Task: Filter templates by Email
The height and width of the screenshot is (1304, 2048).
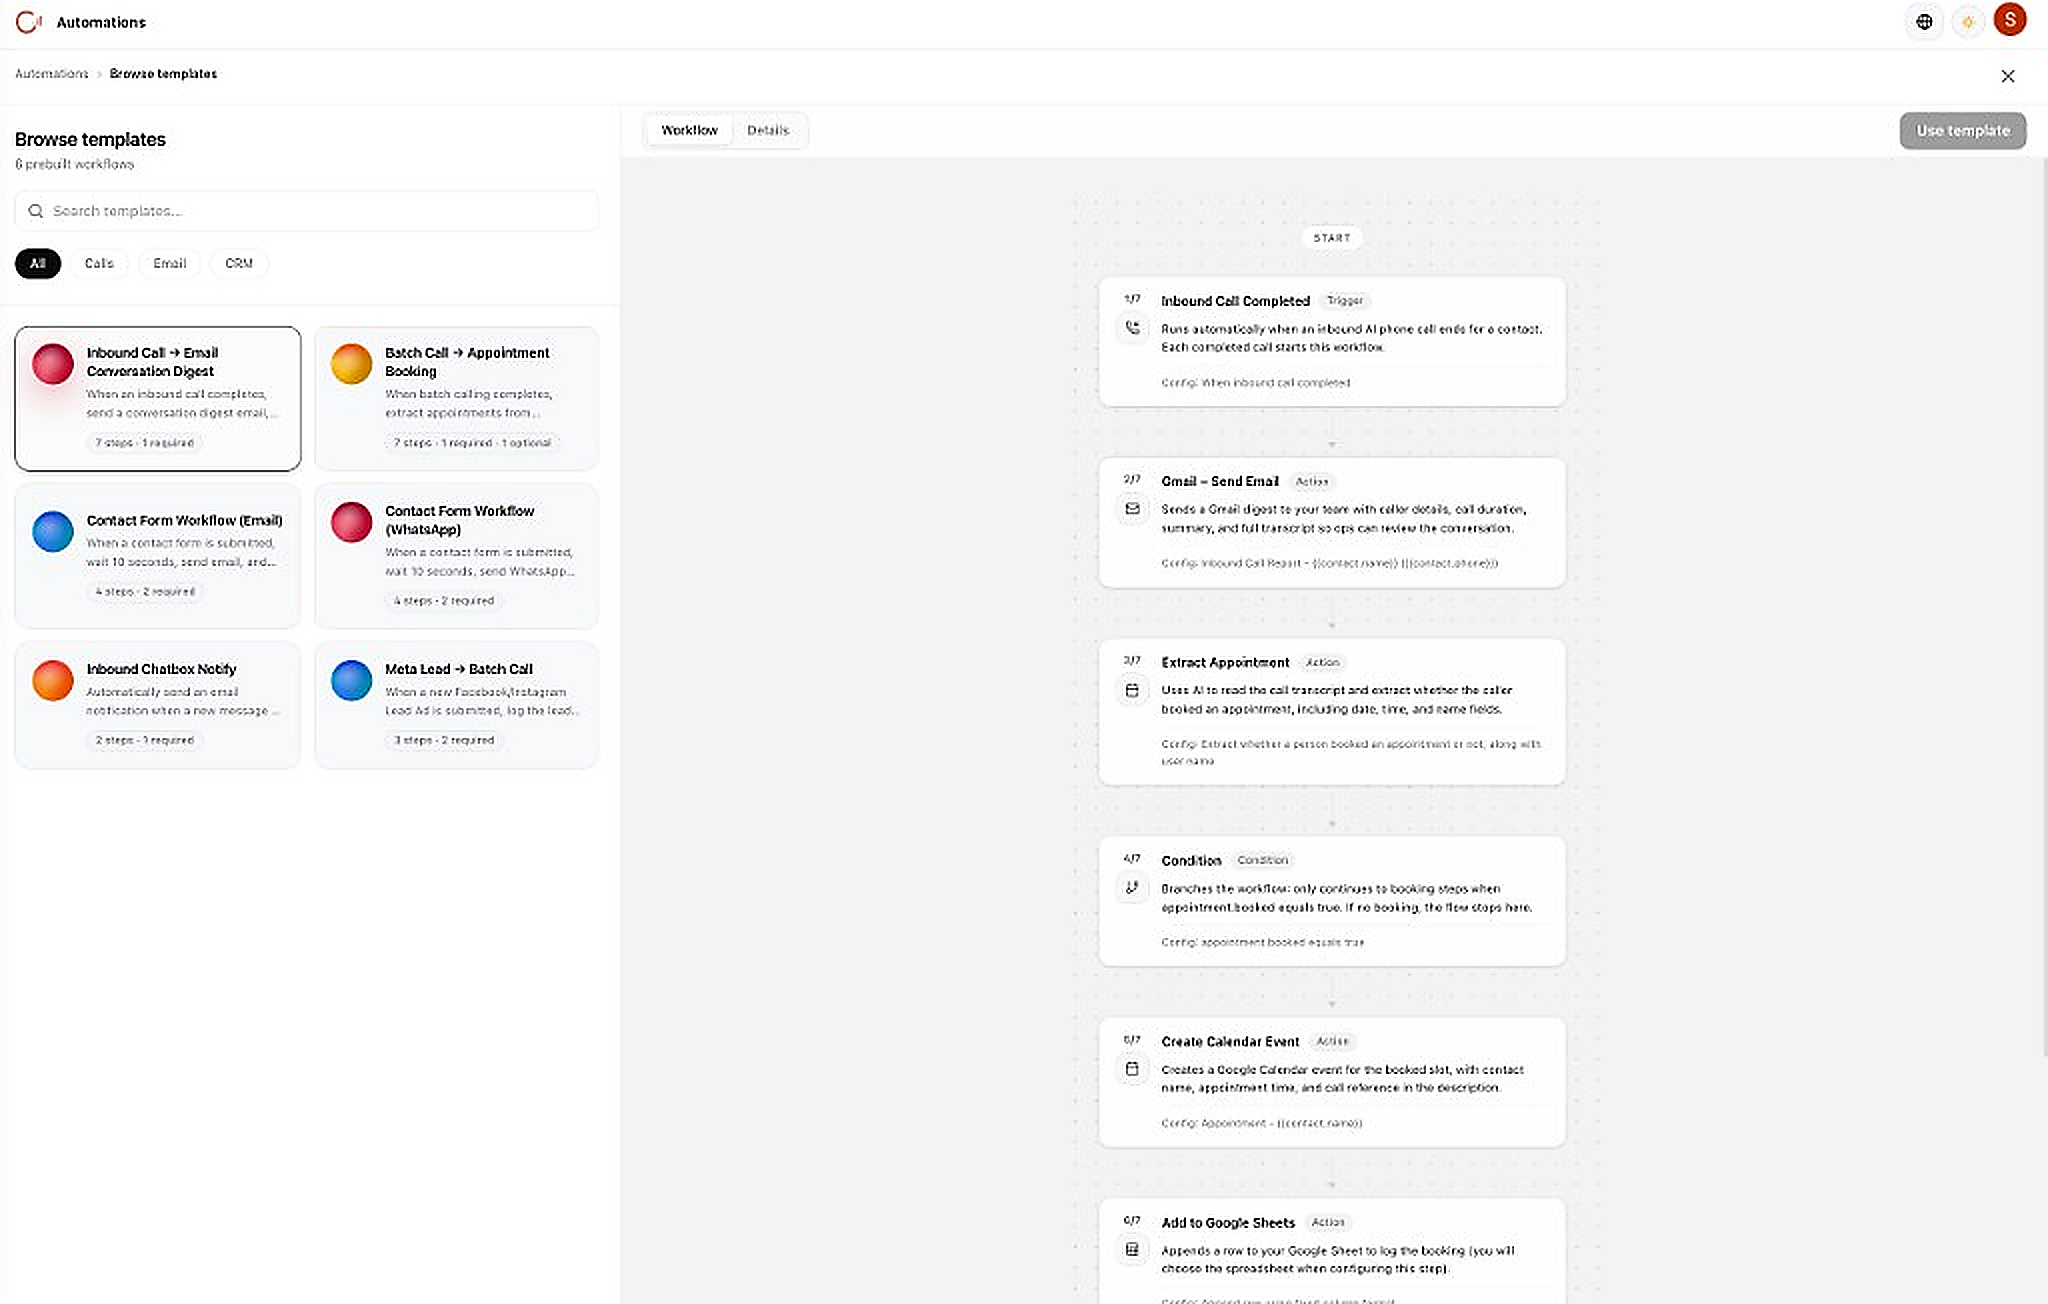Action: tap(170, 263)
